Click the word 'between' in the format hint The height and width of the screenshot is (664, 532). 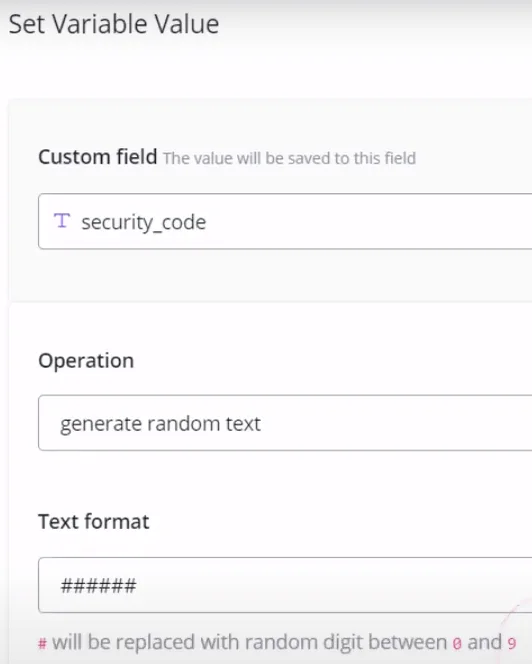(x=407, y=642)
